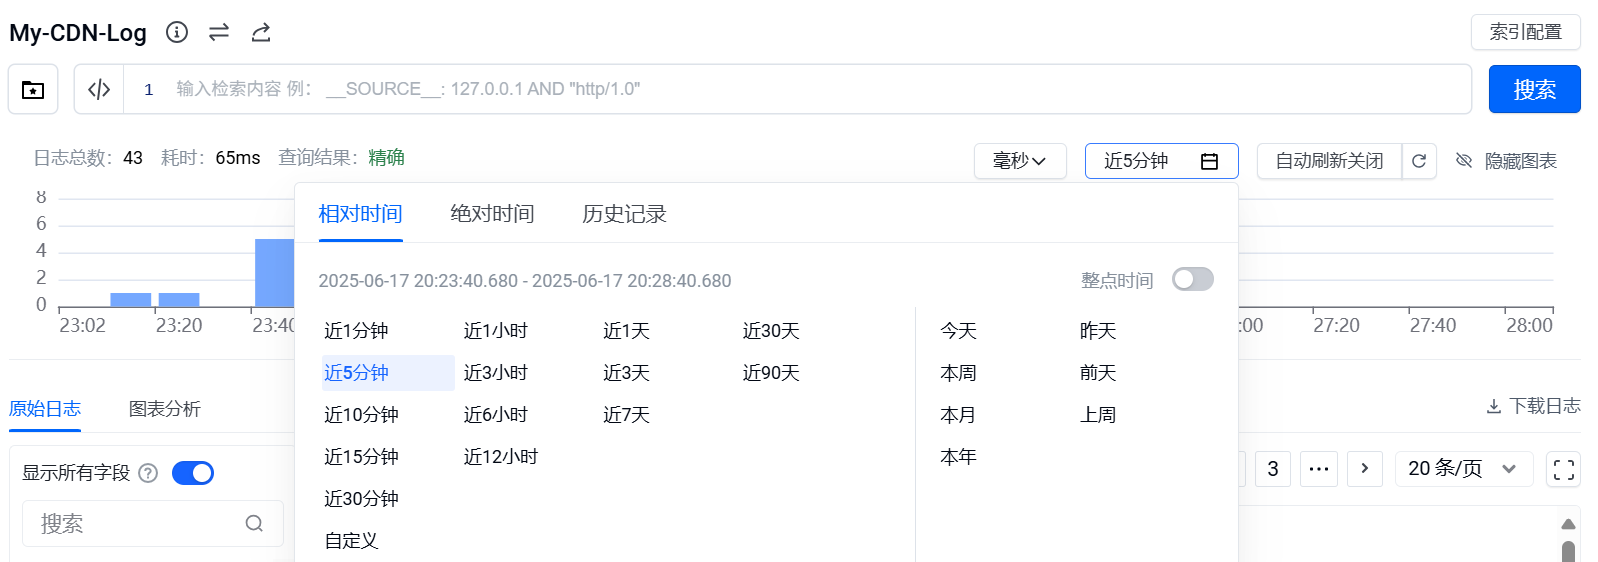Image resolution: width=1598 pixels, height=562 pixels.
Task: Open the 图表分析 tab
Action: tap(165, 409)
